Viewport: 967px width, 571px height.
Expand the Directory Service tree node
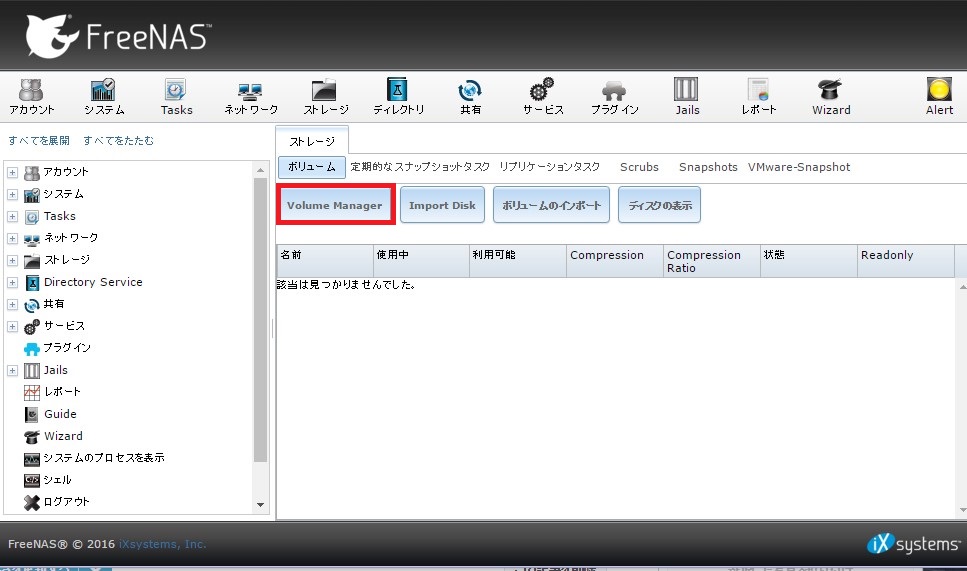12,282
